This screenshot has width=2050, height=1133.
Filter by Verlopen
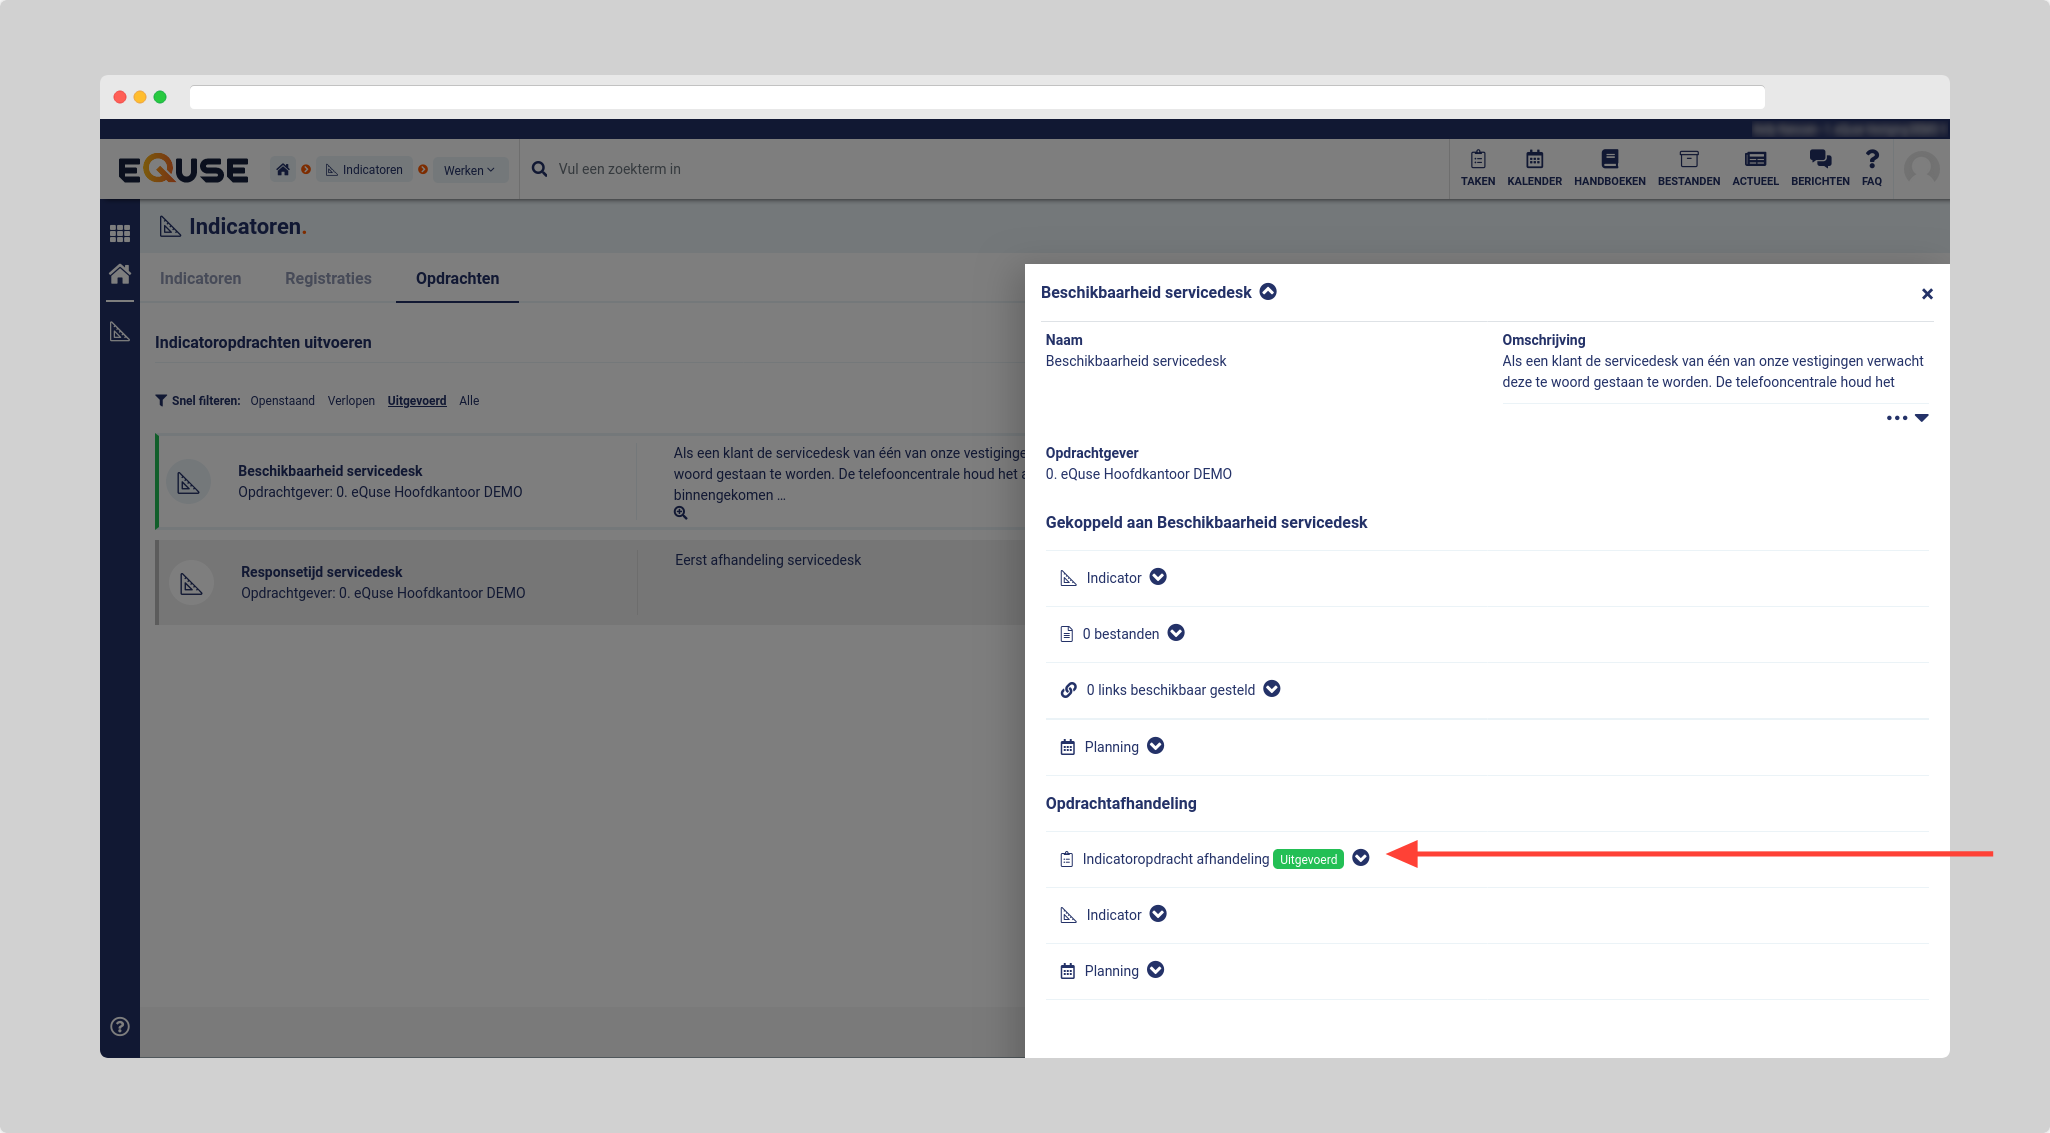pyautogui.click(x=351, y=401)
